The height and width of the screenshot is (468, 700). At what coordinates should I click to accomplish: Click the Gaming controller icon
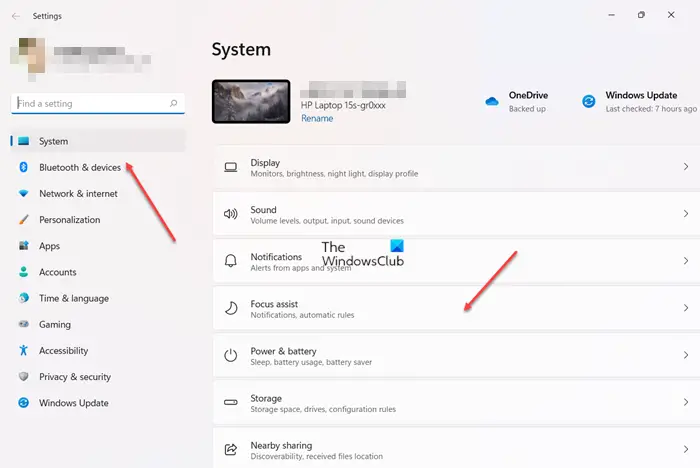coord(24,324)
